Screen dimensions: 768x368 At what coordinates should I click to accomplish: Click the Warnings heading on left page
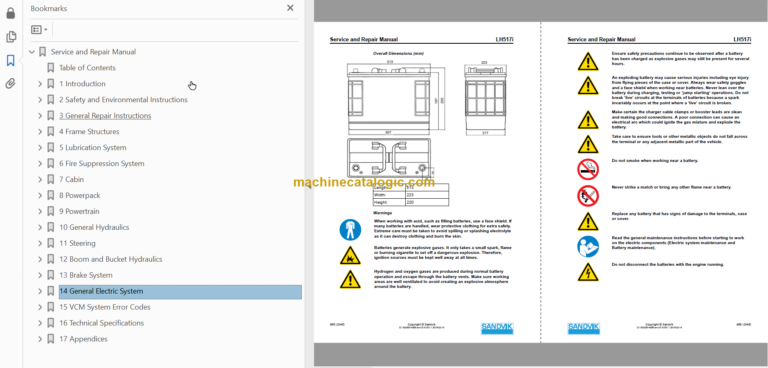[383, 213]
